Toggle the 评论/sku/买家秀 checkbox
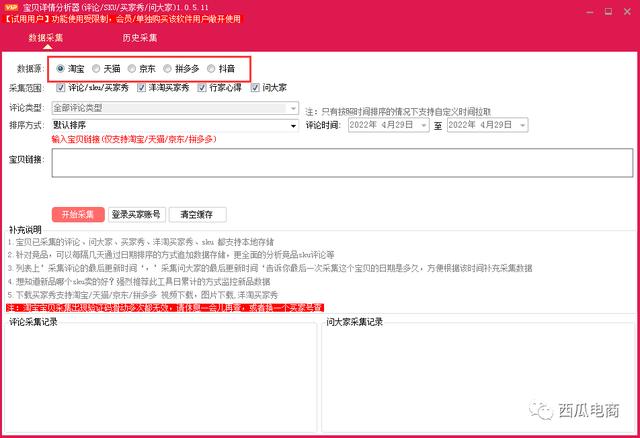Image resolution: width=640 pixels, height=438 pixels. (59, 88)
